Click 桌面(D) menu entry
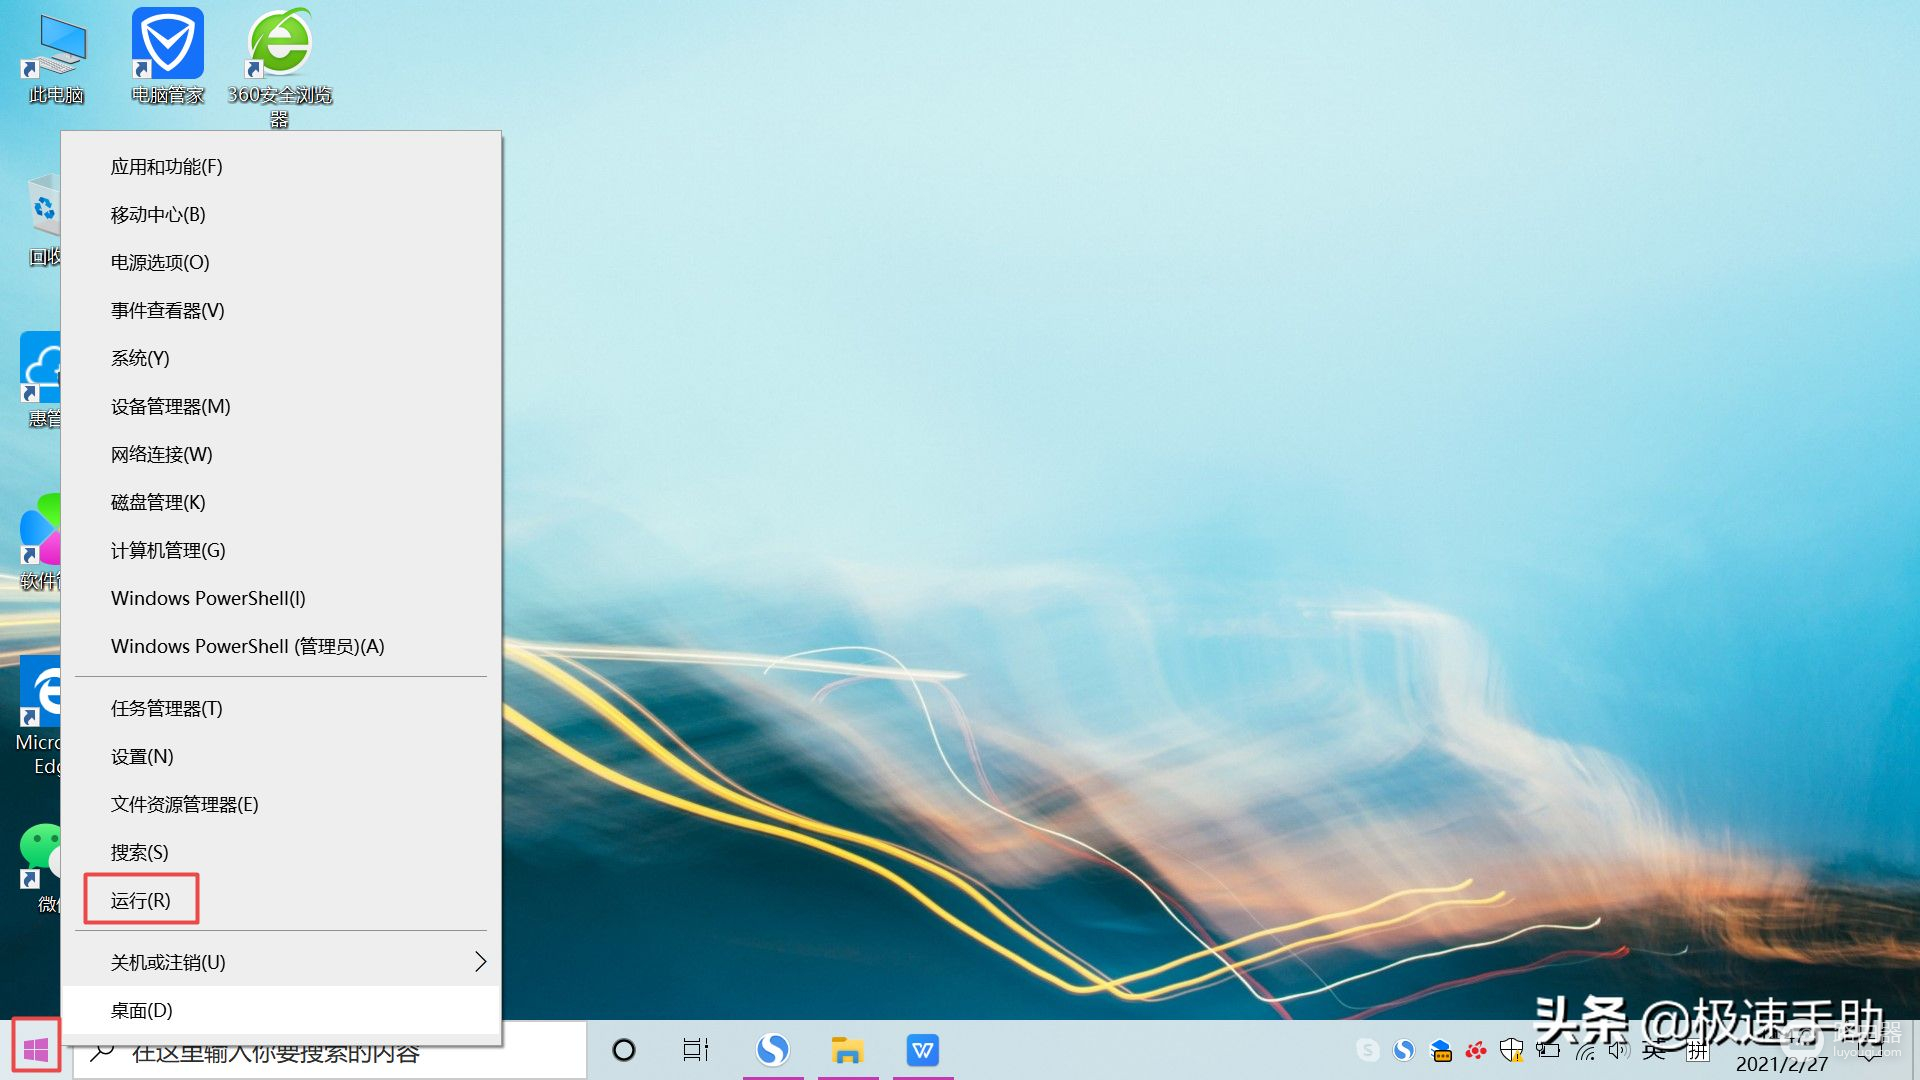 pyautogui.click(x=141, y=1010)
